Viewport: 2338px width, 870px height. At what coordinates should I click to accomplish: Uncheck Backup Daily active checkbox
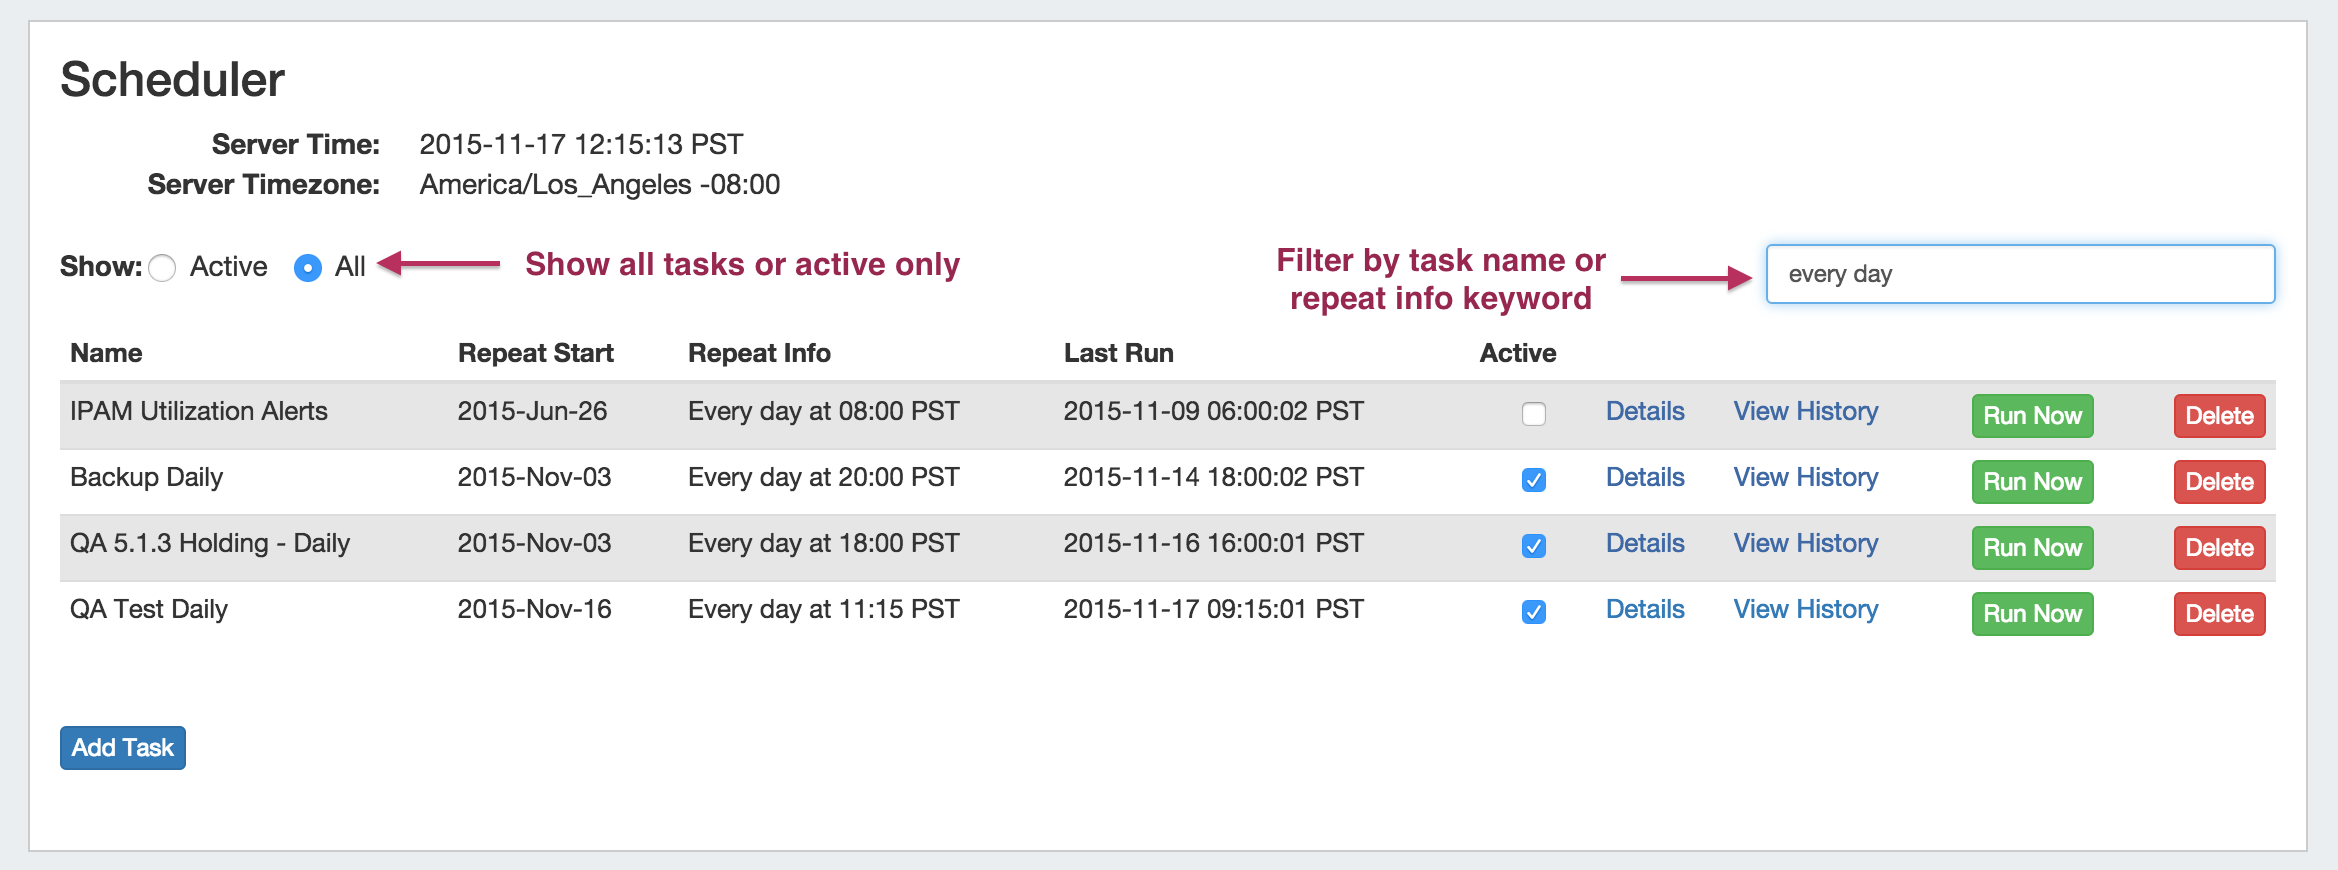(1533, 480)
